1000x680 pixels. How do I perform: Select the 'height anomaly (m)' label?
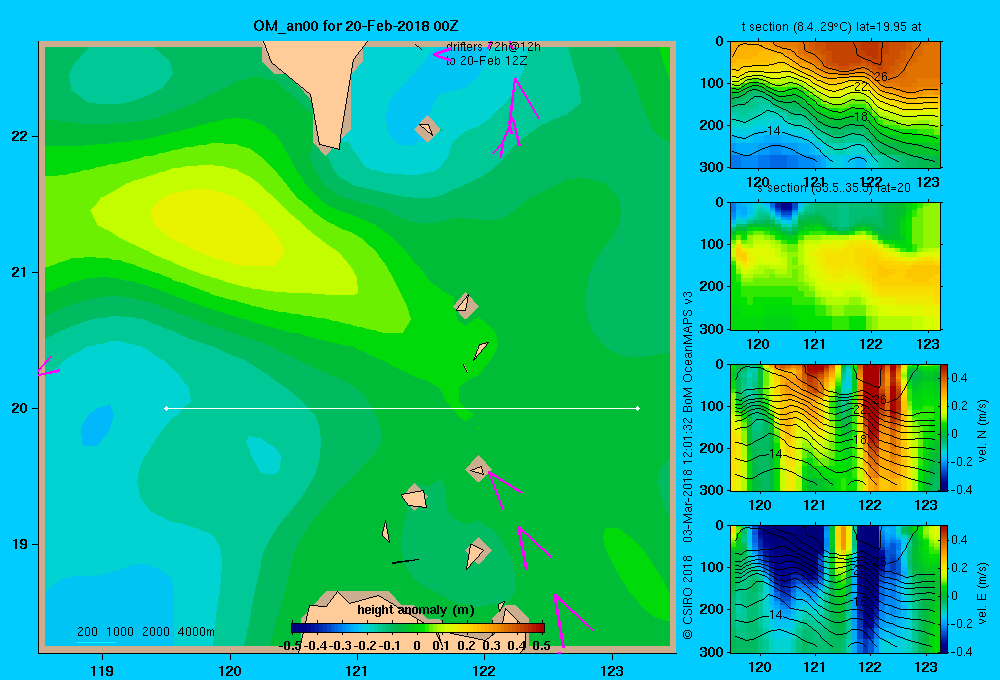[x=416, y=610]
